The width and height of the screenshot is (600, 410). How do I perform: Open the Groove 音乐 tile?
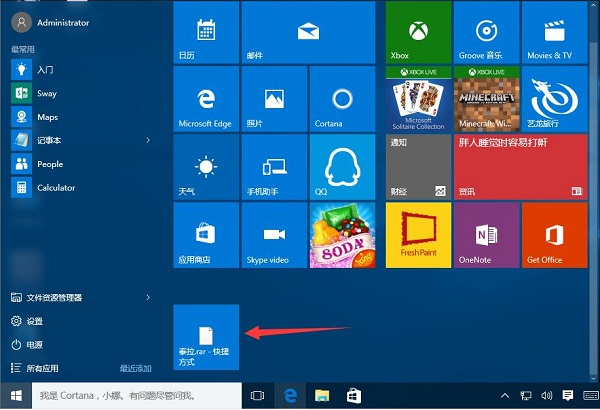[x=486, y=32]
